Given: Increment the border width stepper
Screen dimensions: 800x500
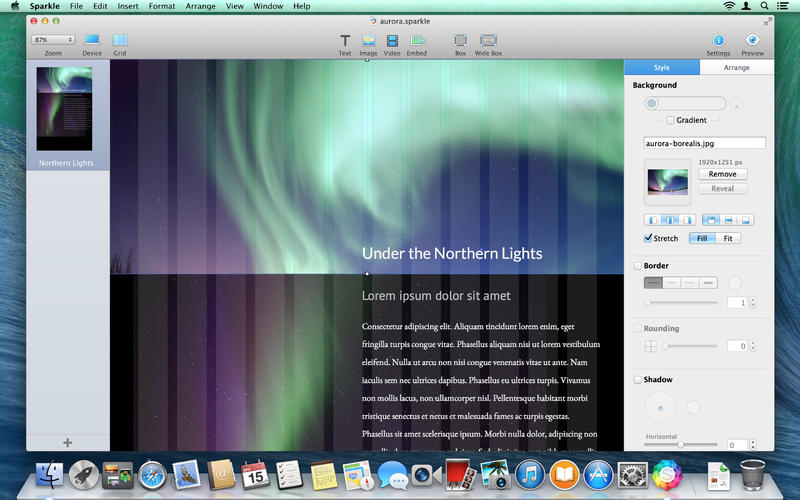Looking at the screenshot, I should click(x=752, y=299).
